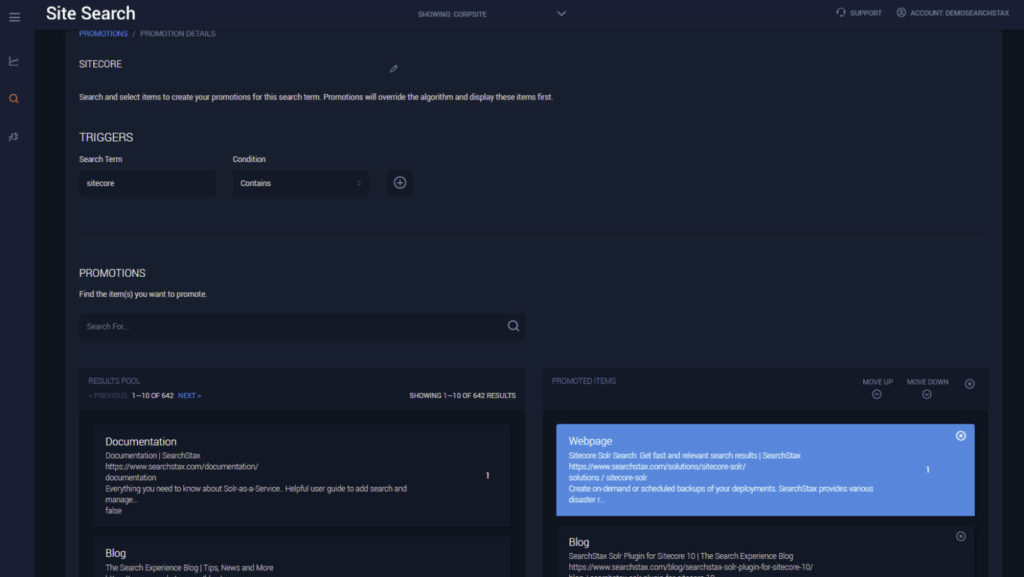Click the Move Down arrow button

(927, 394)
